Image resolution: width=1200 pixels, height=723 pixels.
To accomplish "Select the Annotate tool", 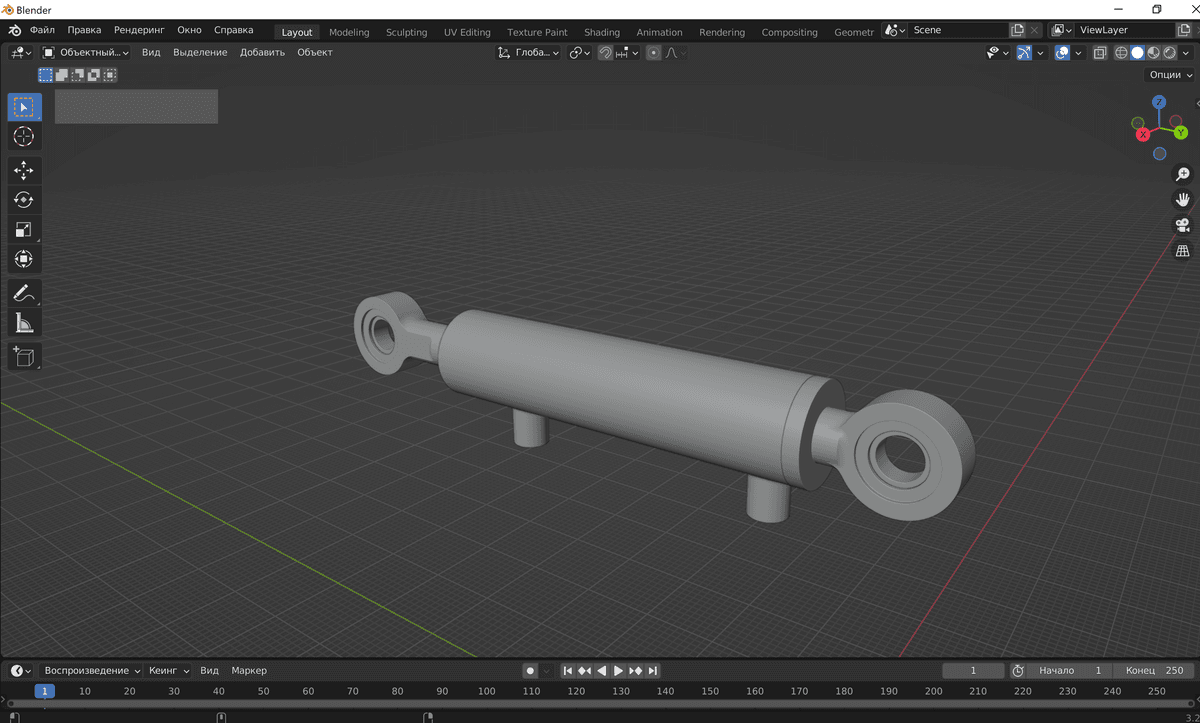I will tap(25, 294).
